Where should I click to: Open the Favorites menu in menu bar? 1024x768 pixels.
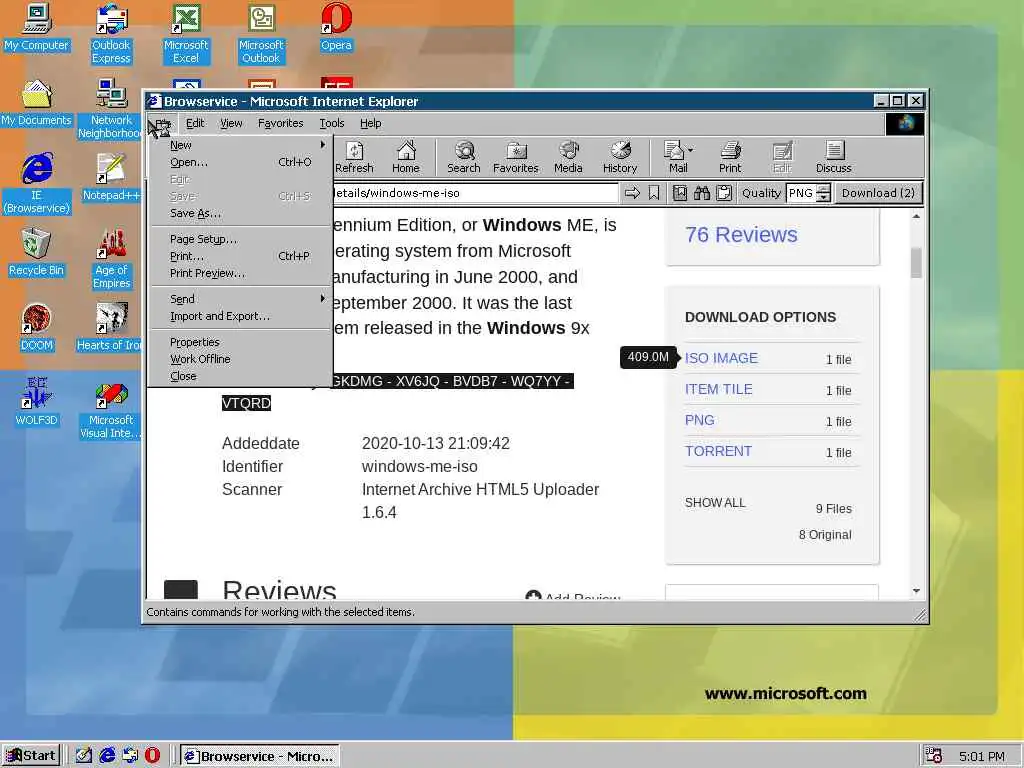(281, 123)
